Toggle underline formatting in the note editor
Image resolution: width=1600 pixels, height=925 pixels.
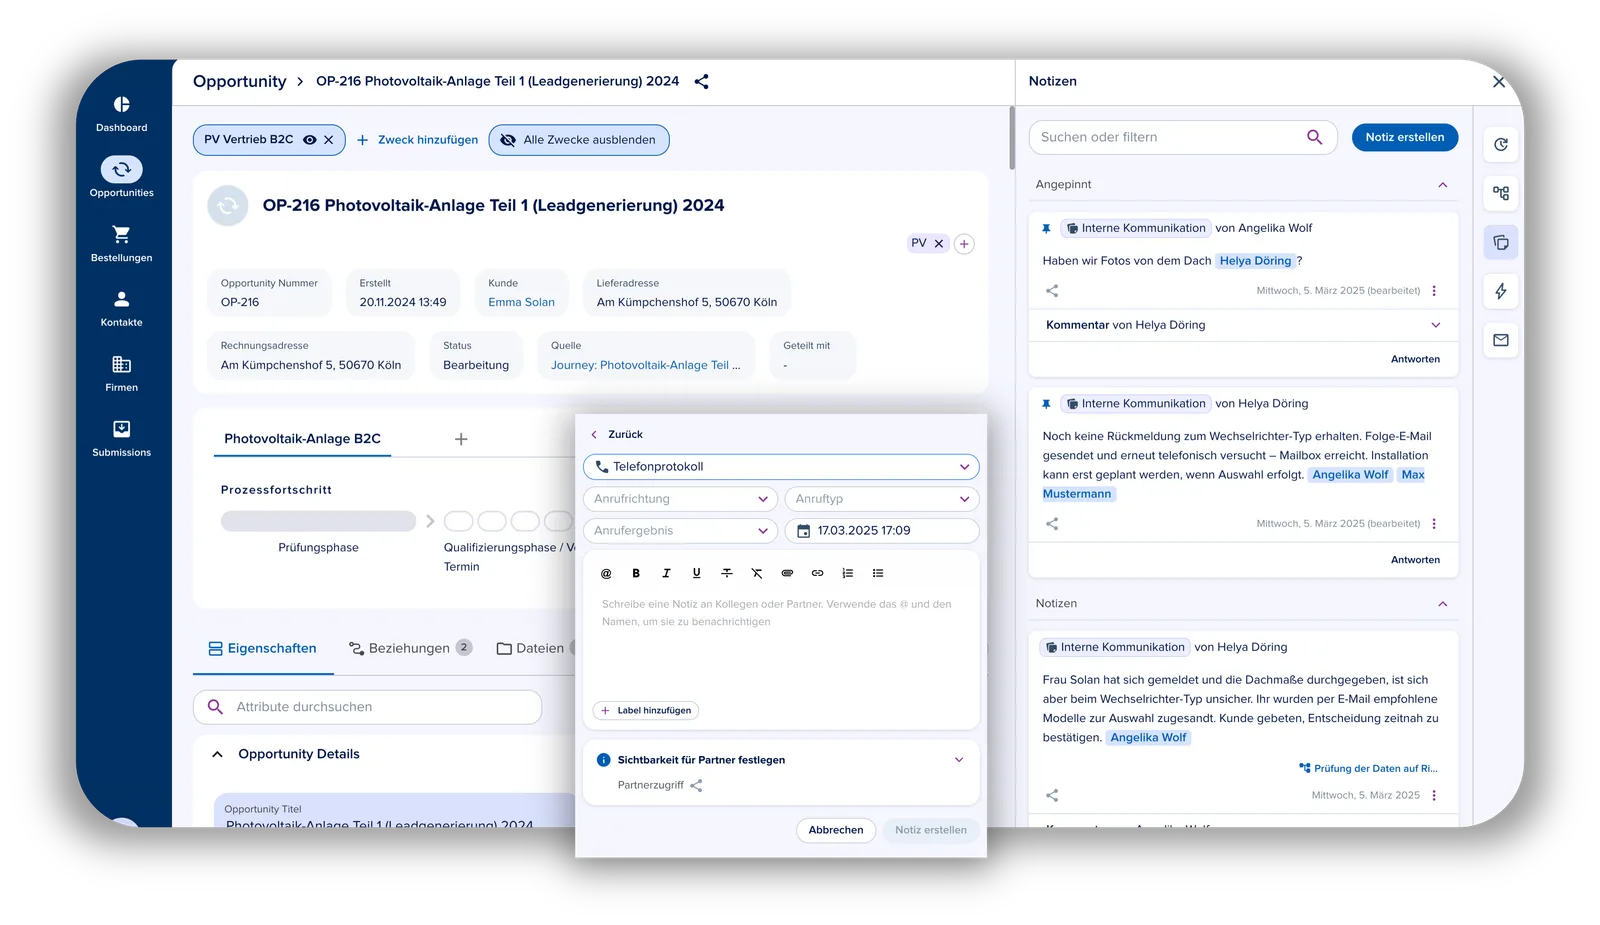point(696,574)
